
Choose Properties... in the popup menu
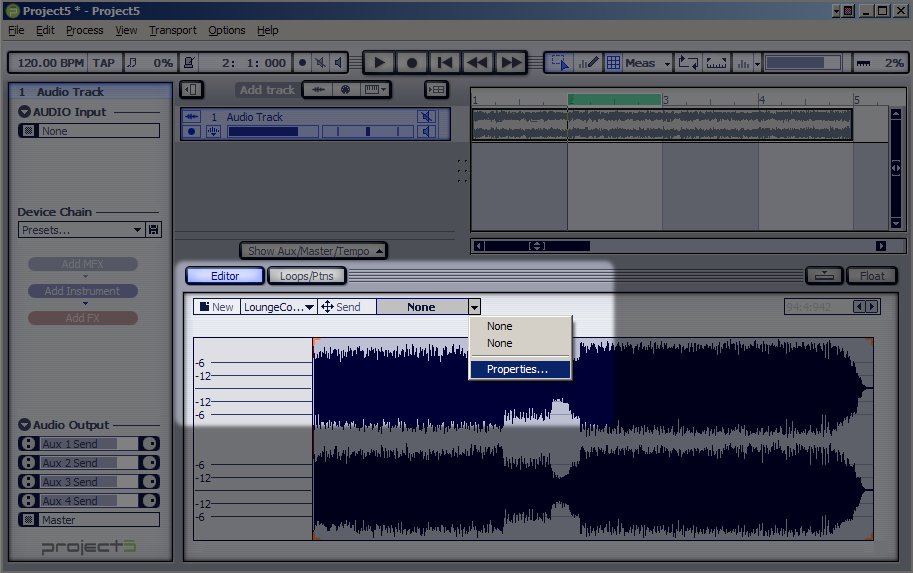click(x=519, y=369)
